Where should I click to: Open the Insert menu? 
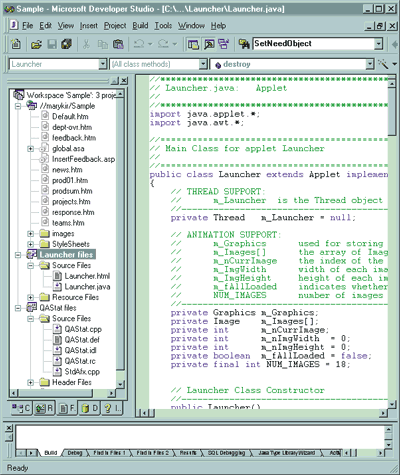(x=89, y=26)
